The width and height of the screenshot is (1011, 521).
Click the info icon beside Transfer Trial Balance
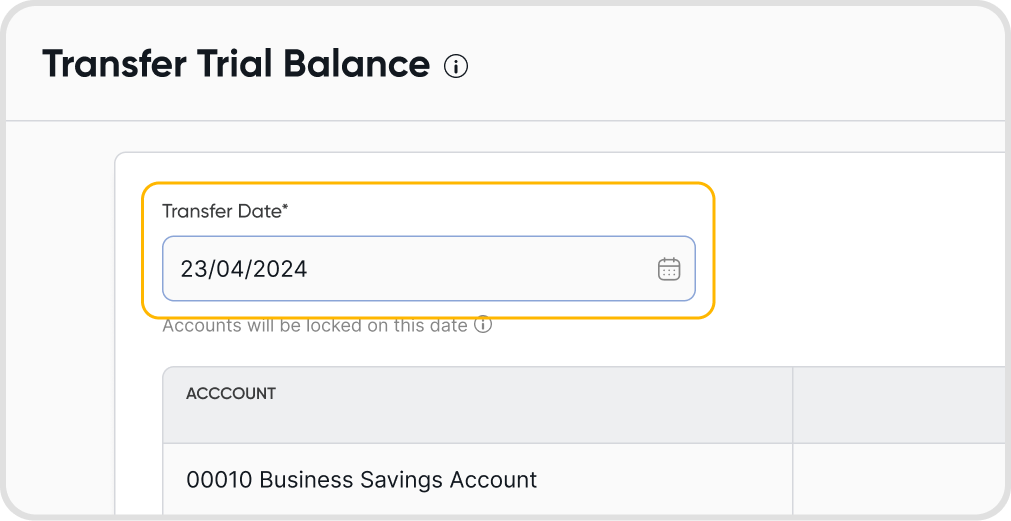(x=456, y=67)
